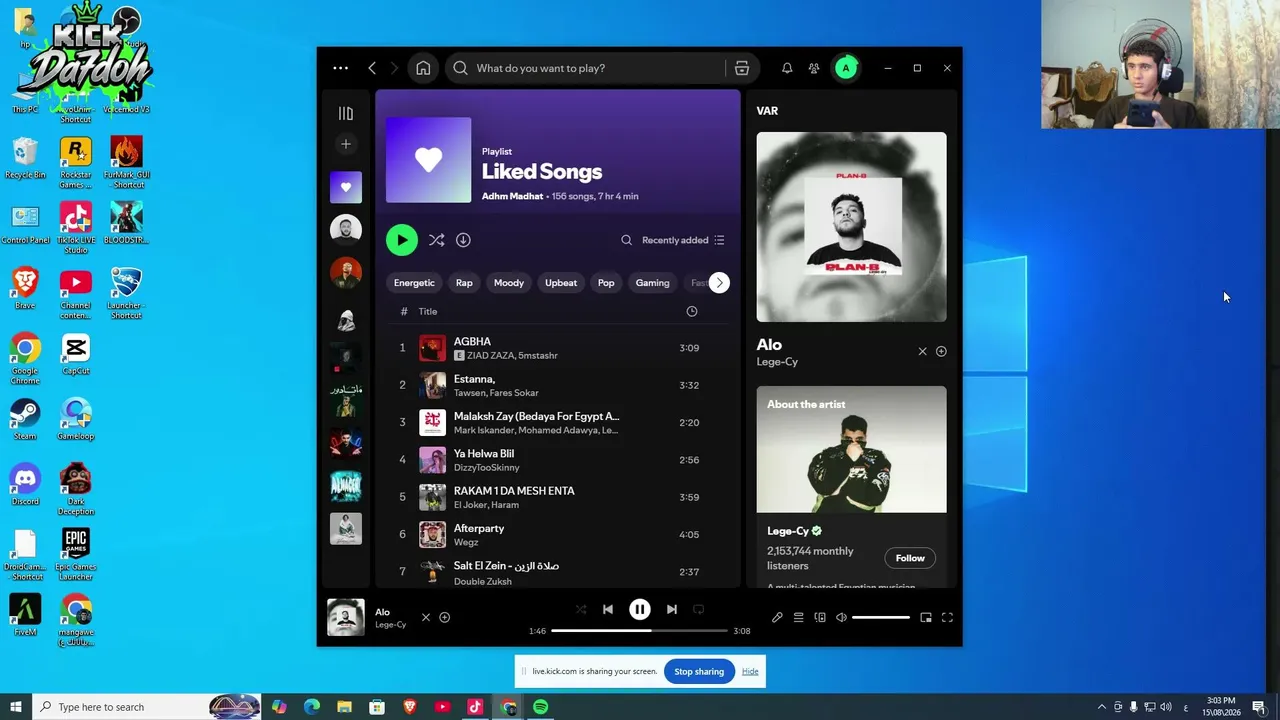Open the Friend Activity icon
This screenshot has height=720, width=1280.
(x=814, y=68)
